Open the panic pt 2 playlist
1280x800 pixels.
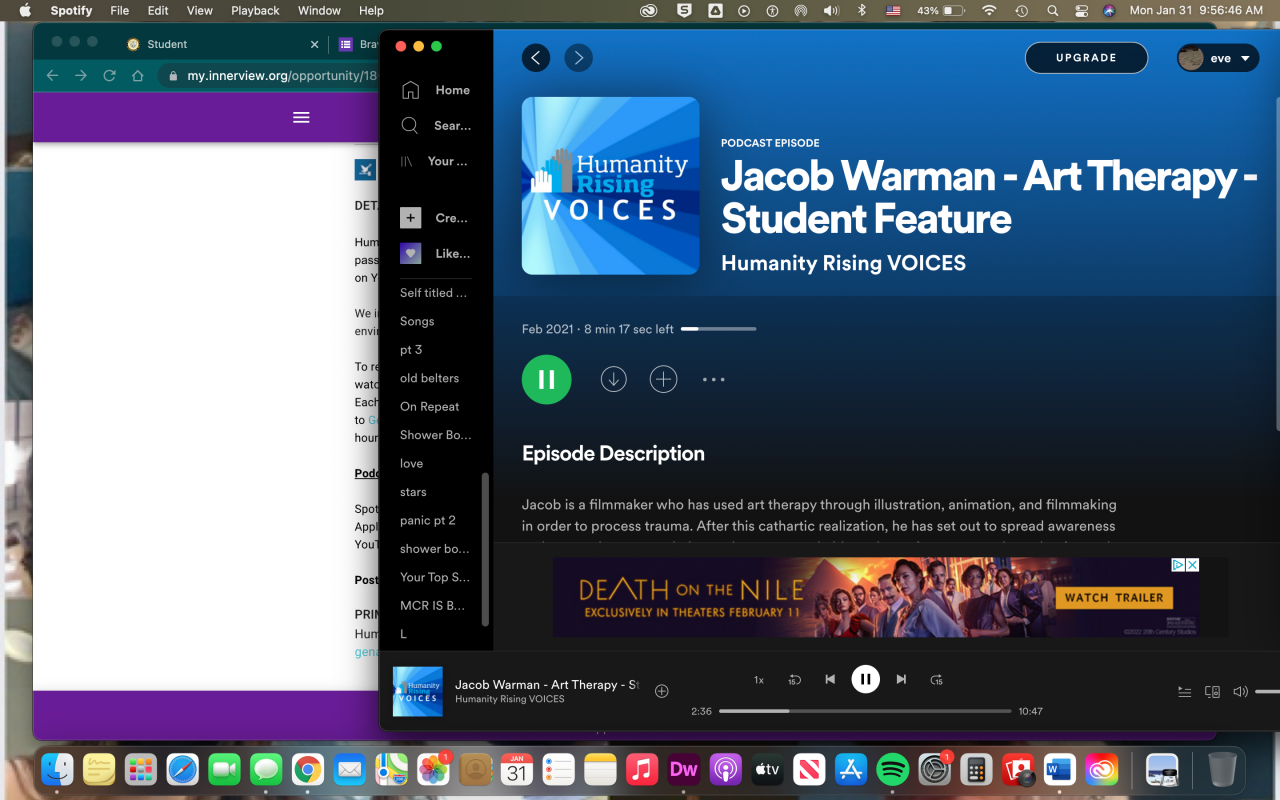427,520
